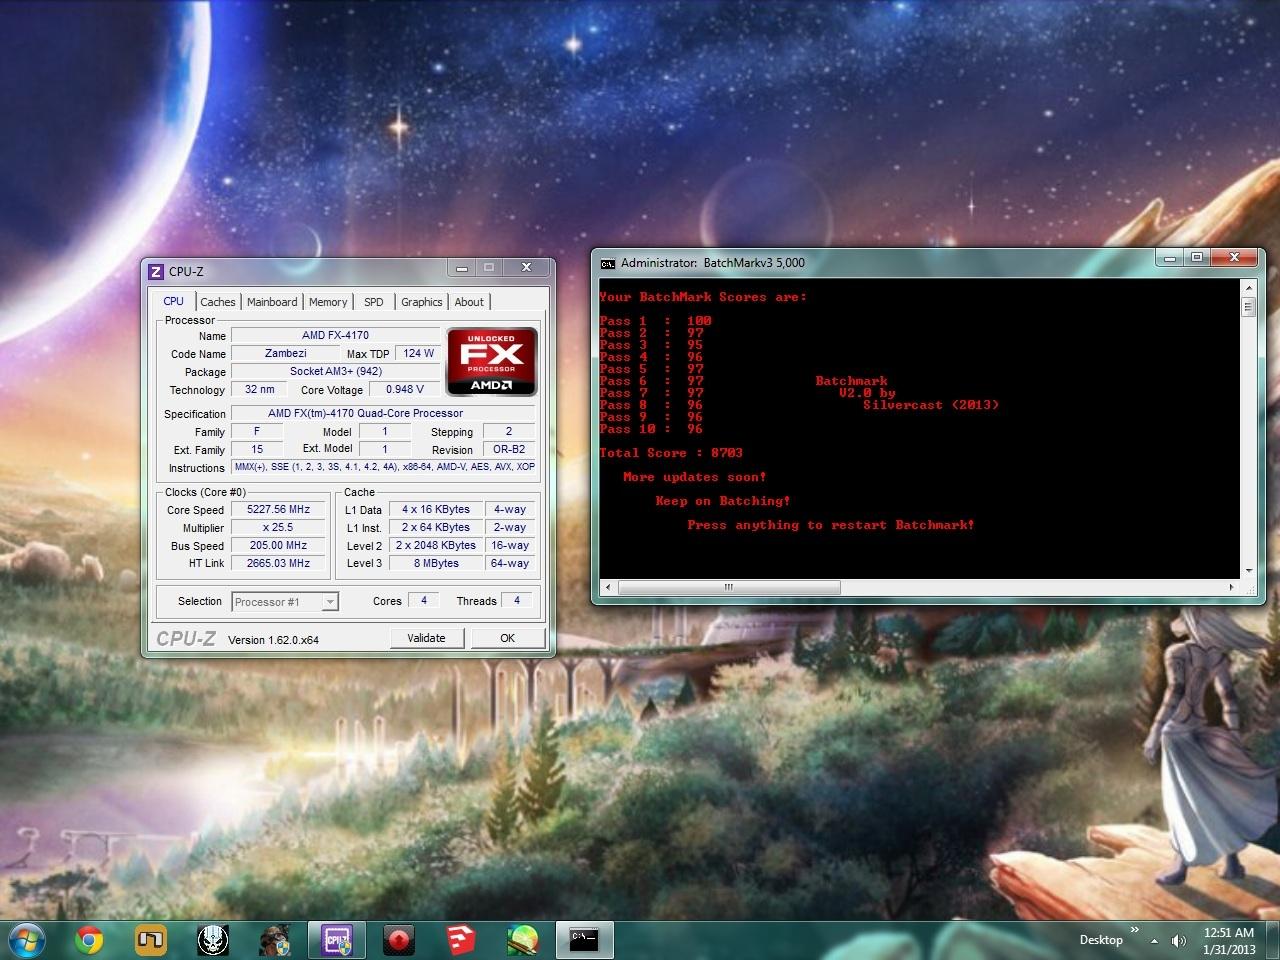Open the Graphics tab

click(x=422, y=302)
